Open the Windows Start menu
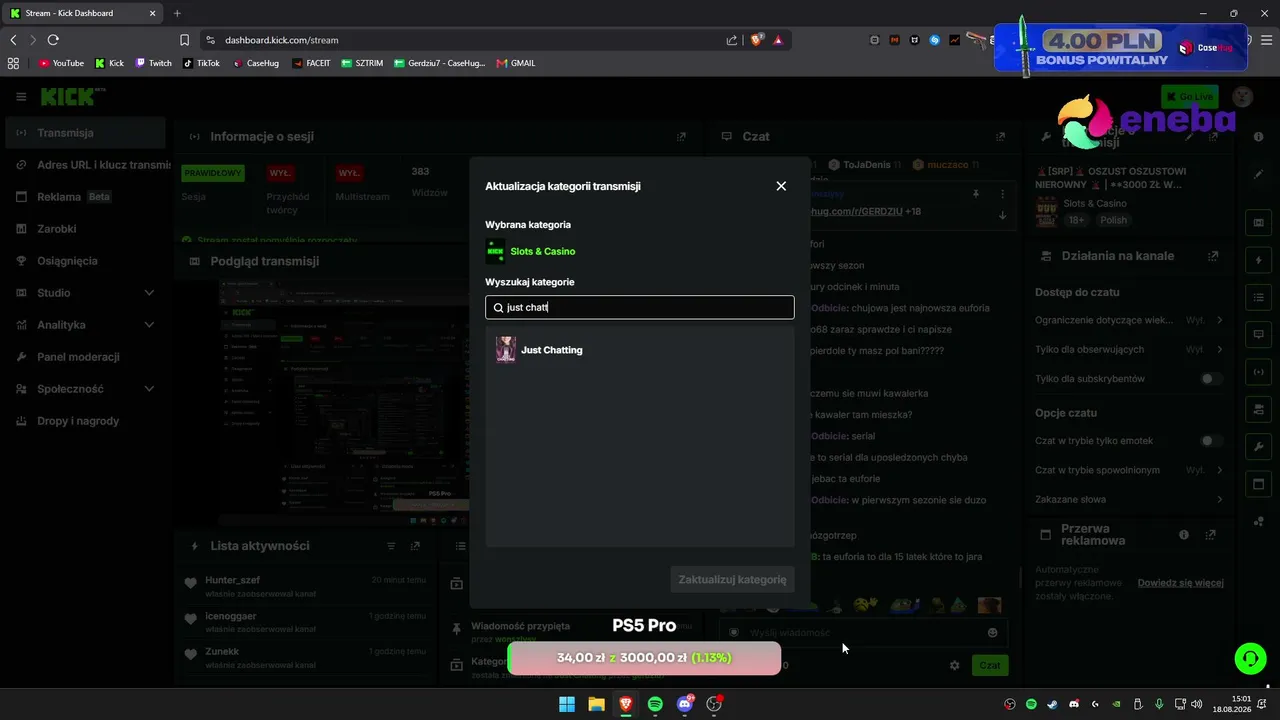 pos(567,704)
